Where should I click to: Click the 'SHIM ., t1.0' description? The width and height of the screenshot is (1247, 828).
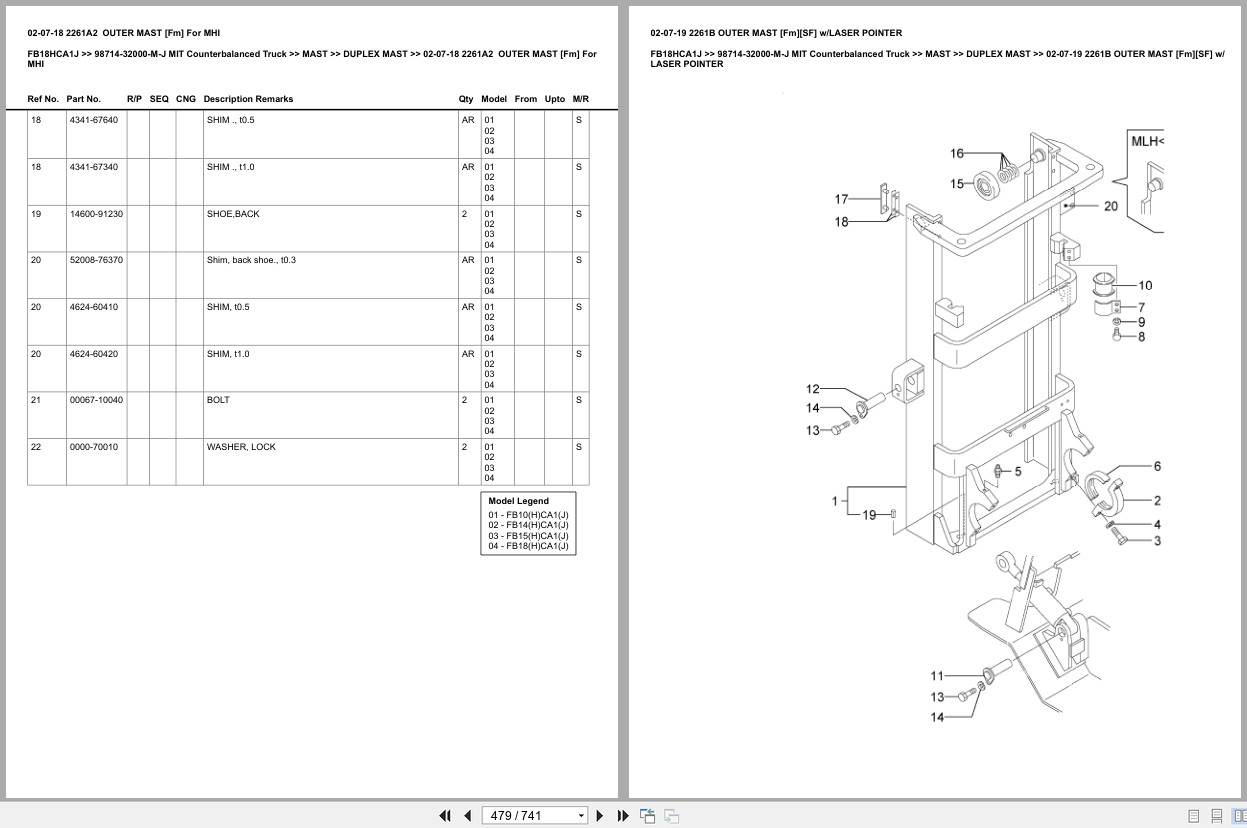(x=231, y=167)
